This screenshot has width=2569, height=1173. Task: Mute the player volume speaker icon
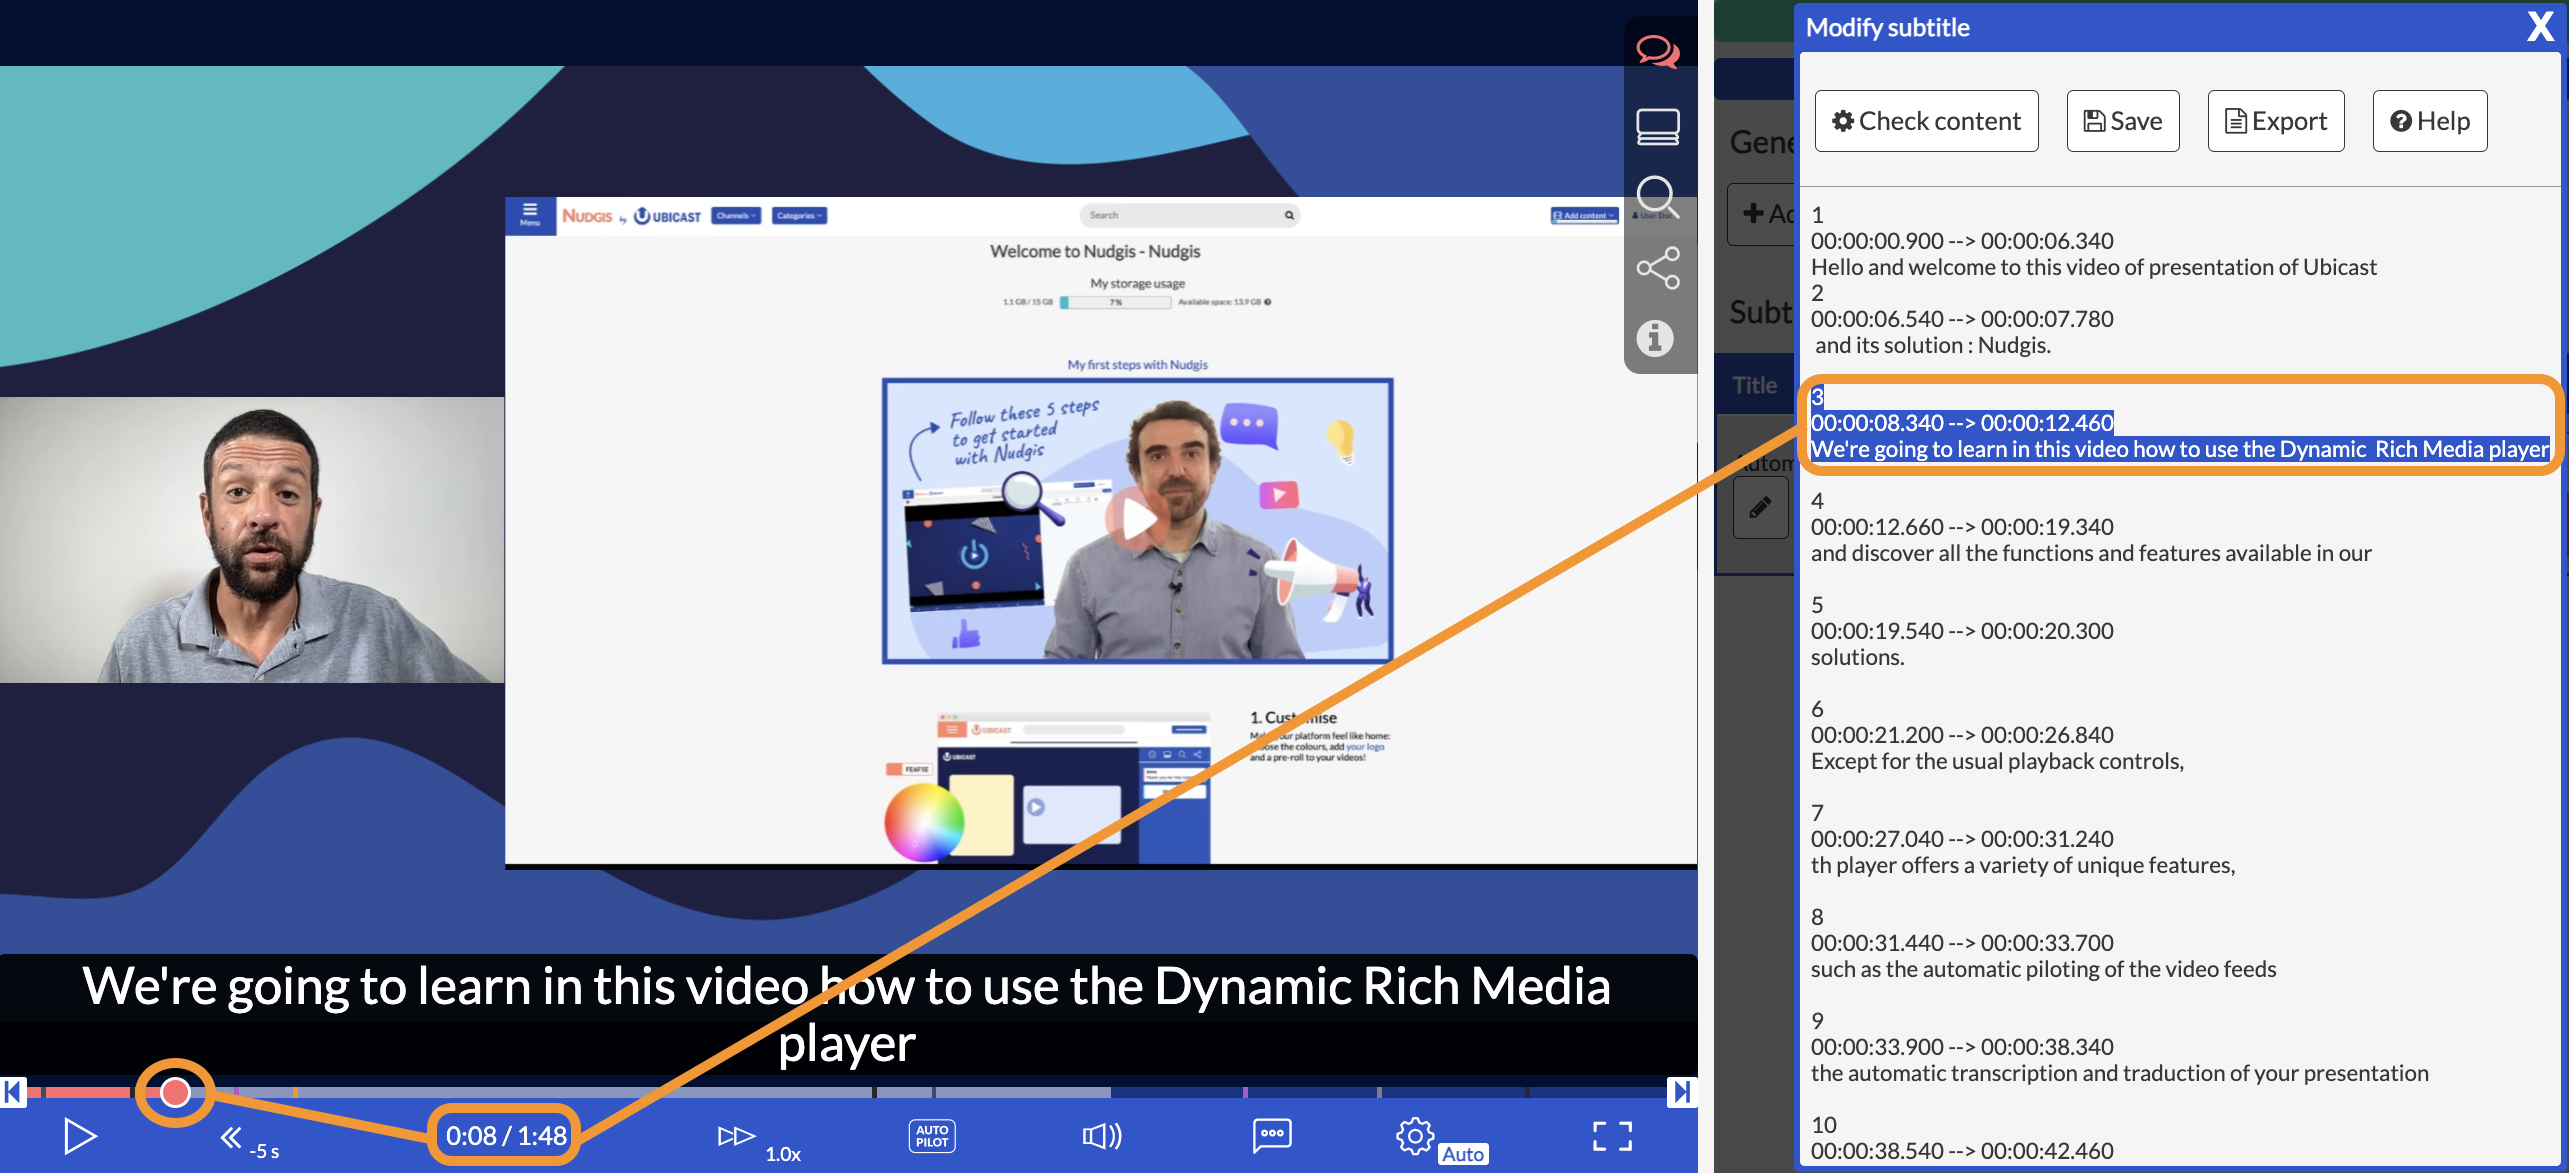tap(1102, 1136)
